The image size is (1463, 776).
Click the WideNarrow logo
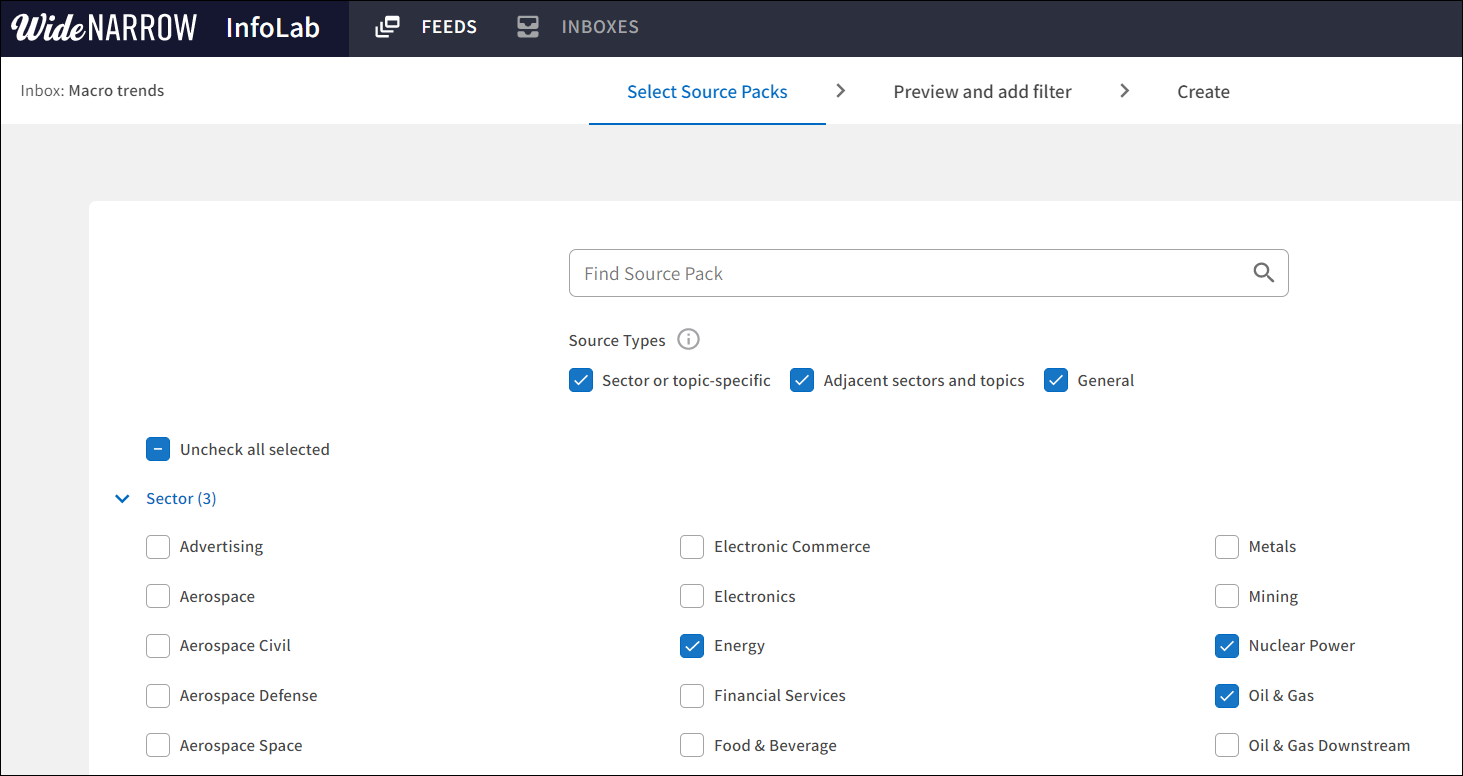103,26
